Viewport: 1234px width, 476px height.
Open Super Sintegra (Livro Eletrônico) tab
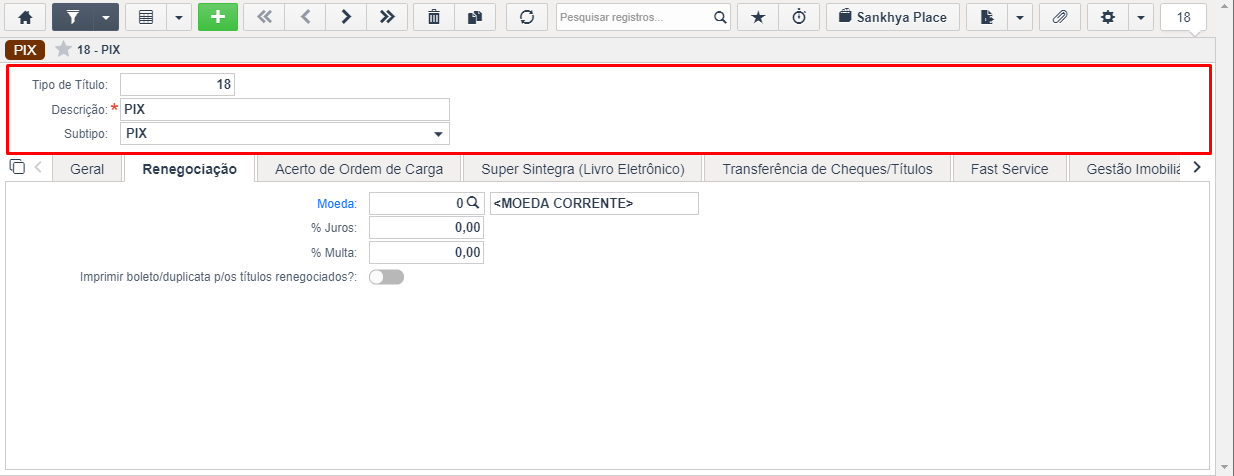click(x=583, y=169)
